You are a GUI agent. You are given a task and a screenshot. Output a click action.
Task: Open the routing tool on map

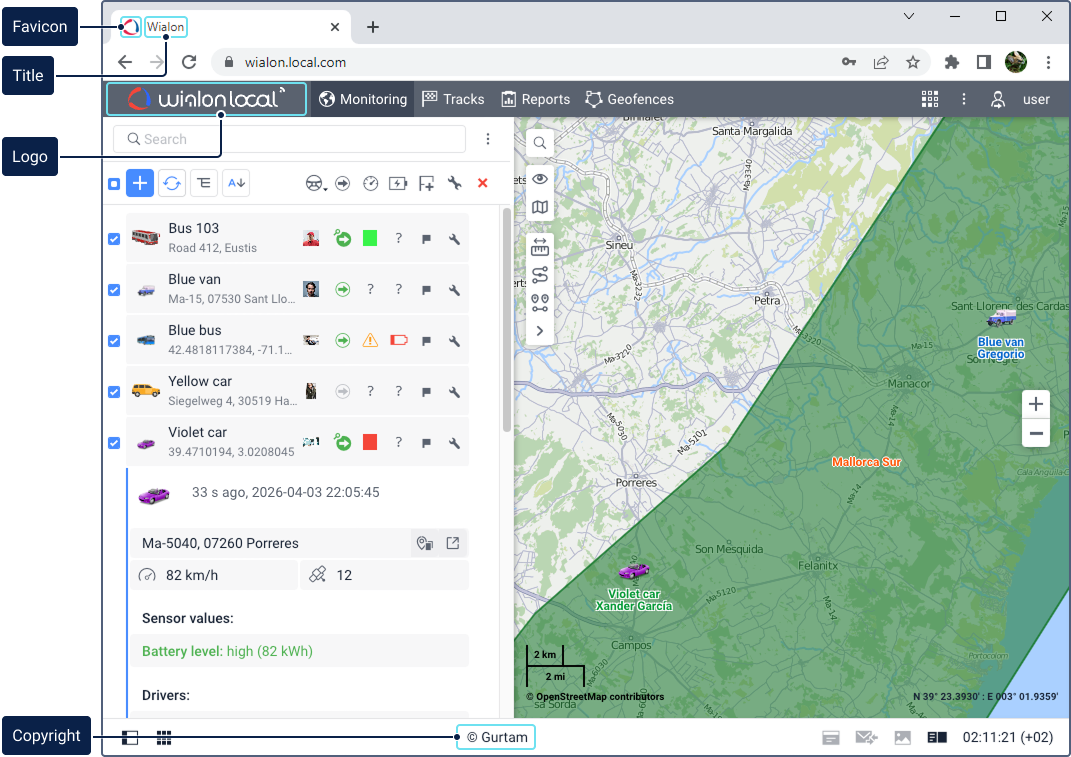[540, 275]
